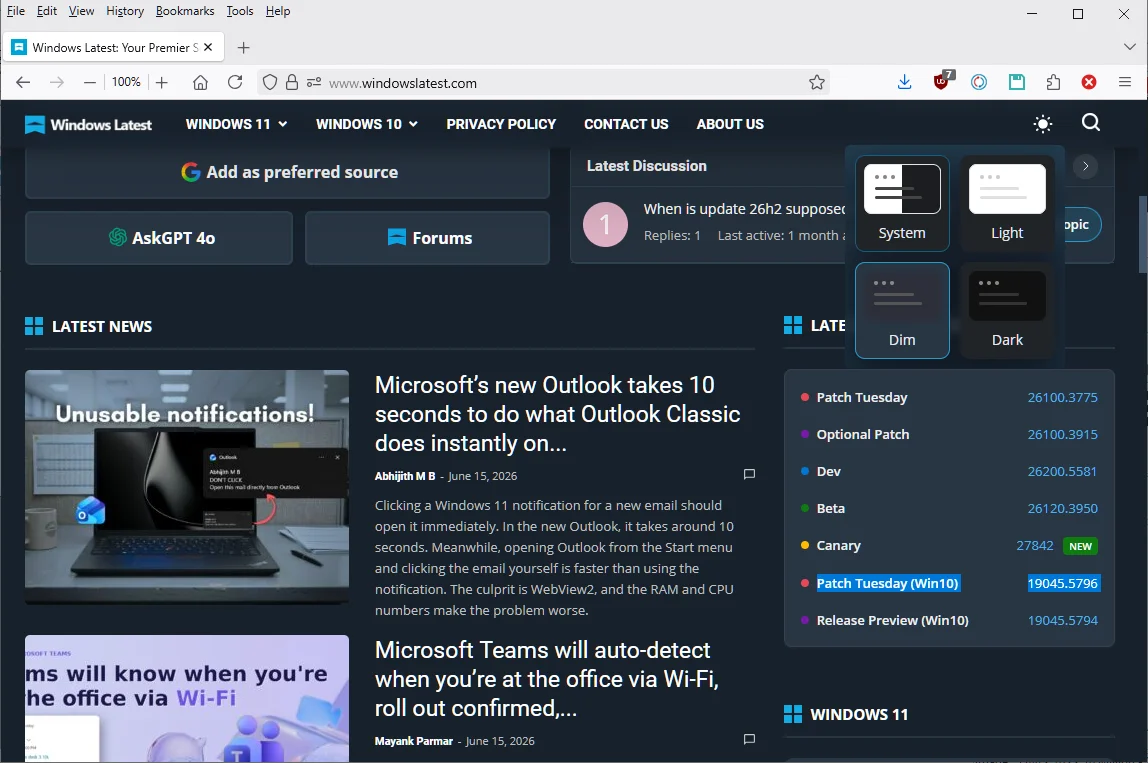Screen dimensions: 1148x763
Task: Click the next arrow in Latest Discussion
Action: tap(1085, 166)
